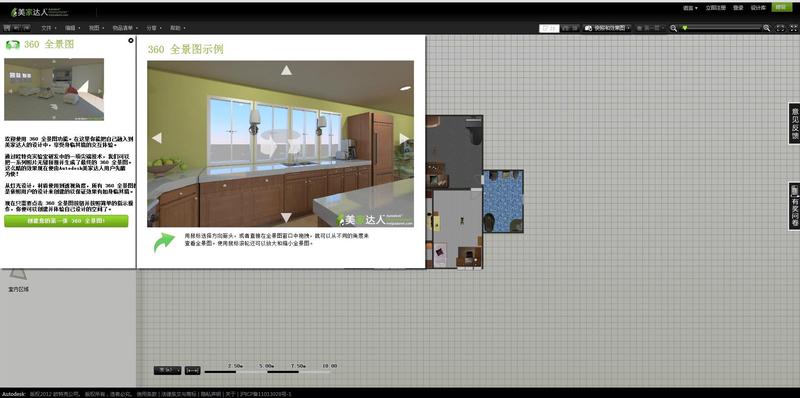Image resolution: width=800 pixels, height=398 pixels.
Task: Open the 语言 language dropdown
Action: pos(690,8)
